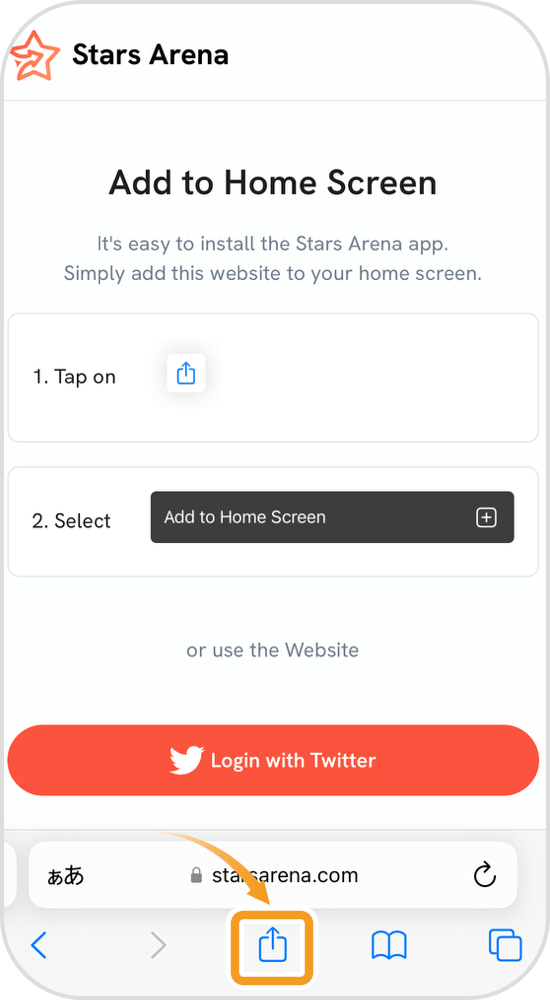This screenshot has width=550, height=1000.
Task: Open the tabs overview icon
Action: click(x=505, y=945)
